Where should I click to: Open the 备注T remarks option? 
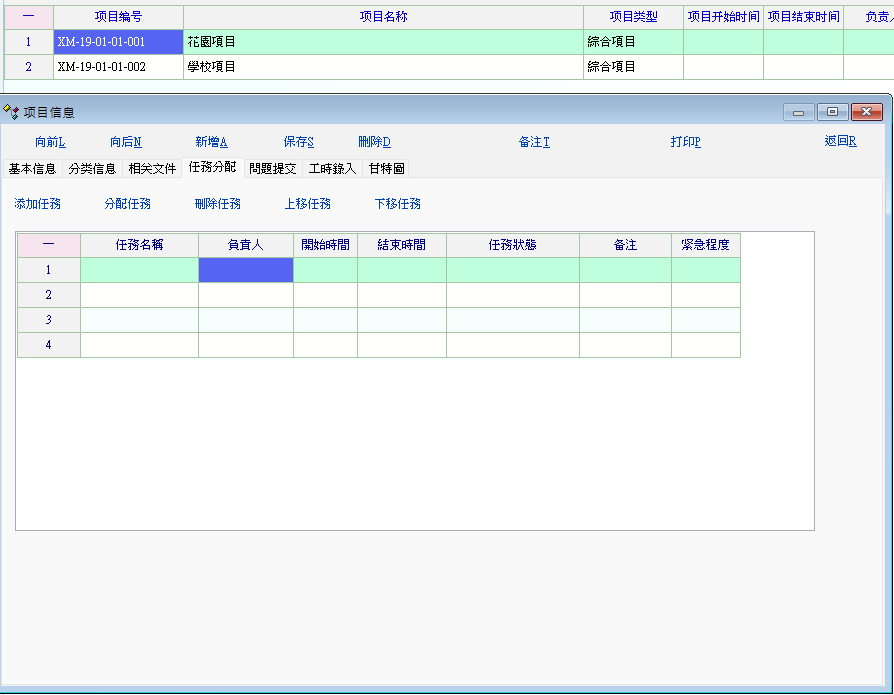click(x=534, y=142)
